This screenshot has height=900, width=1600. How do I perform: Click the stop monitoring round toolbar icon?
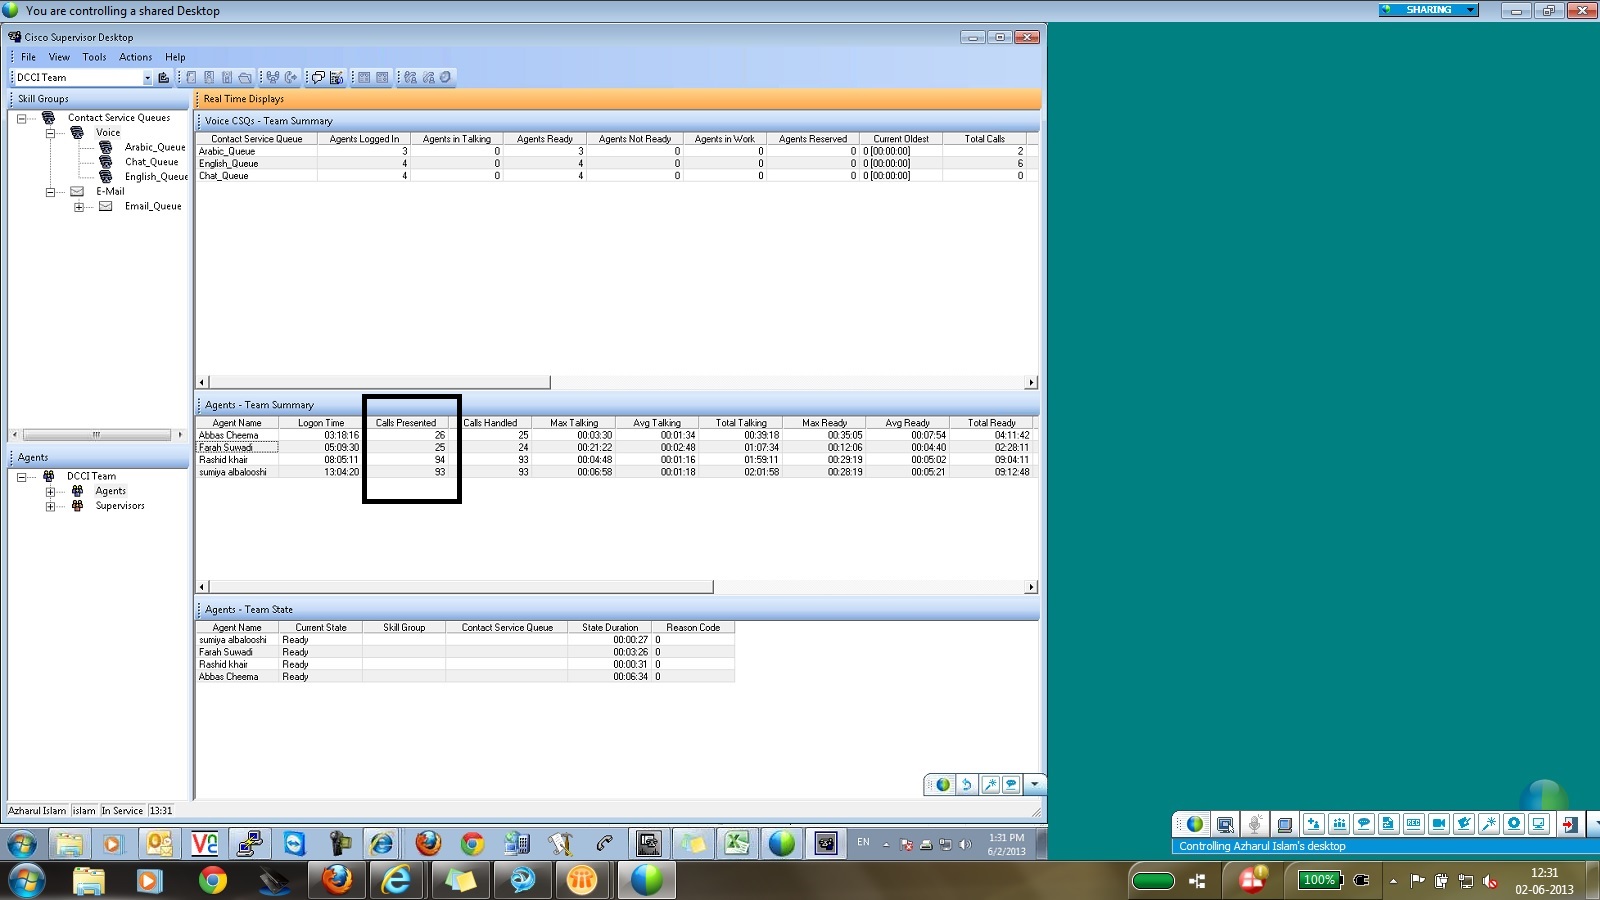445,77
